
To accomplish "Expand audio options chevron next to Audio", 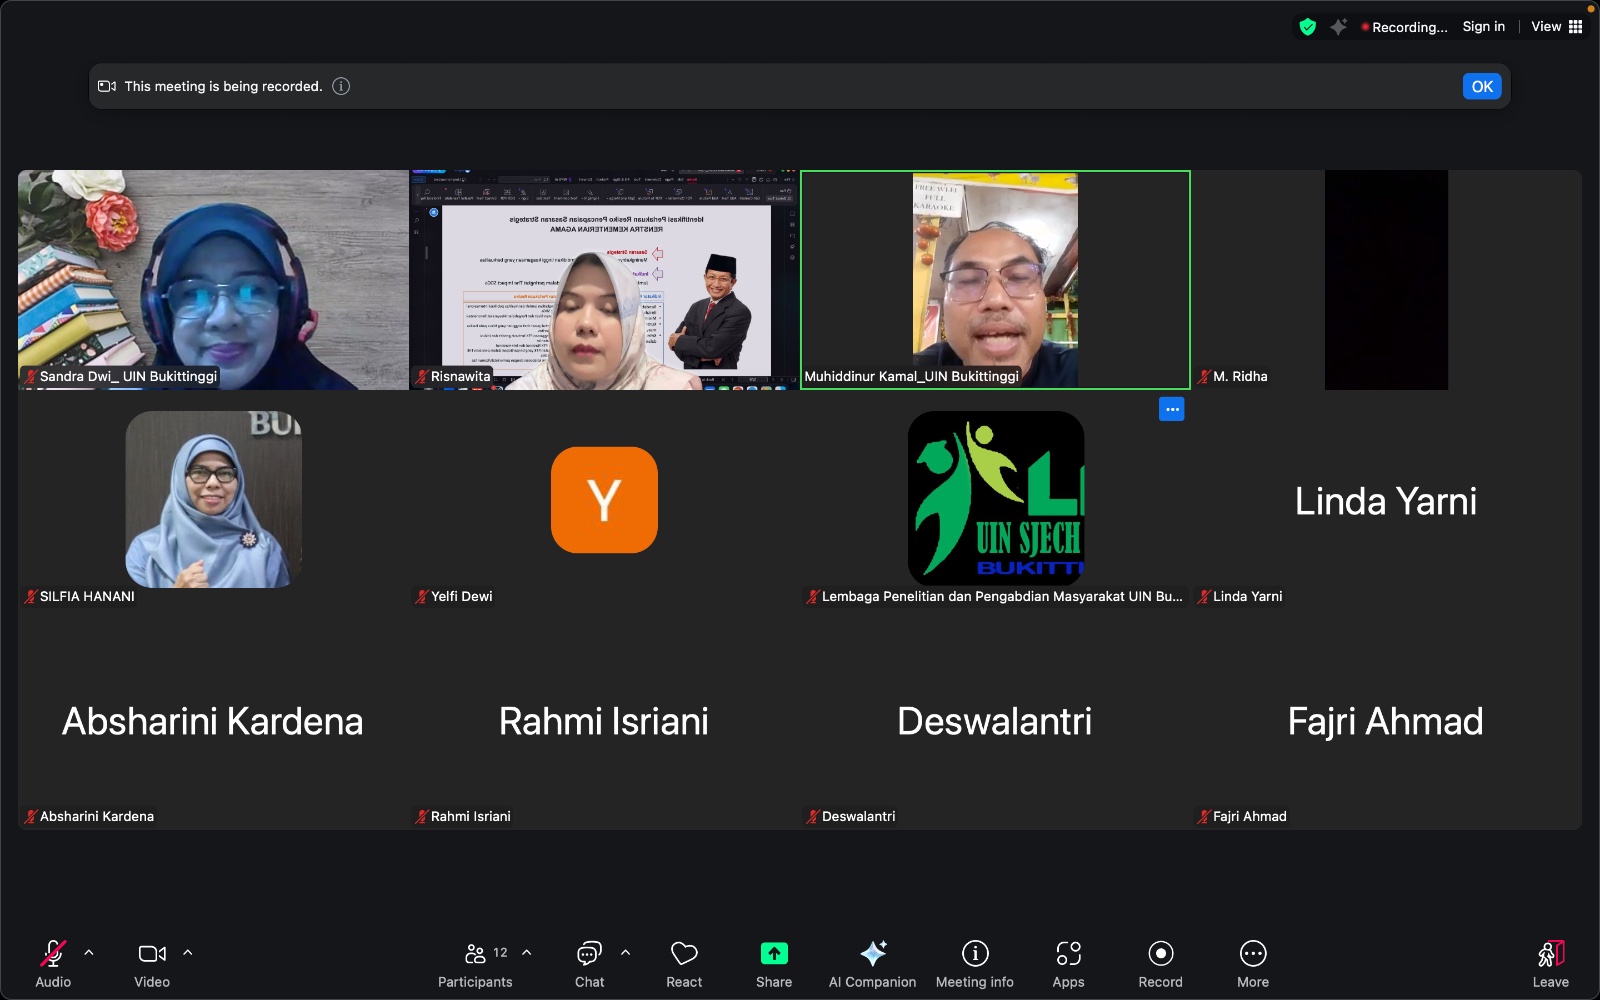I will [89, 953].
